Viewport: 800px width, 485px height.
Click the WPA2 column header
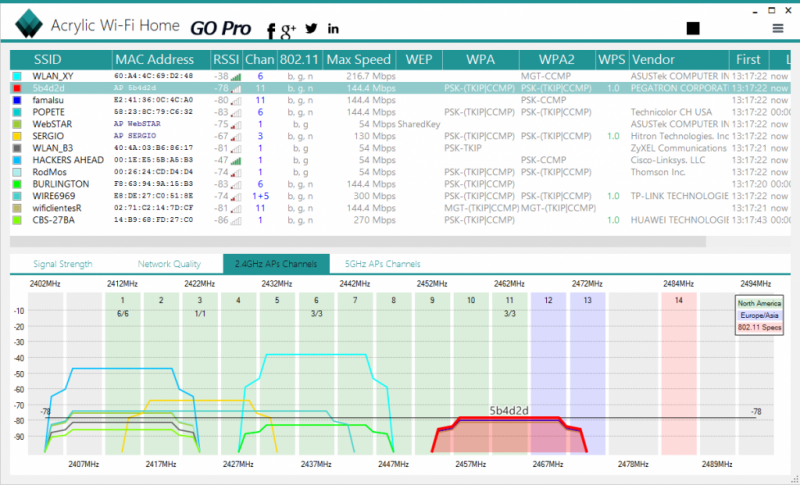[557, 60]
